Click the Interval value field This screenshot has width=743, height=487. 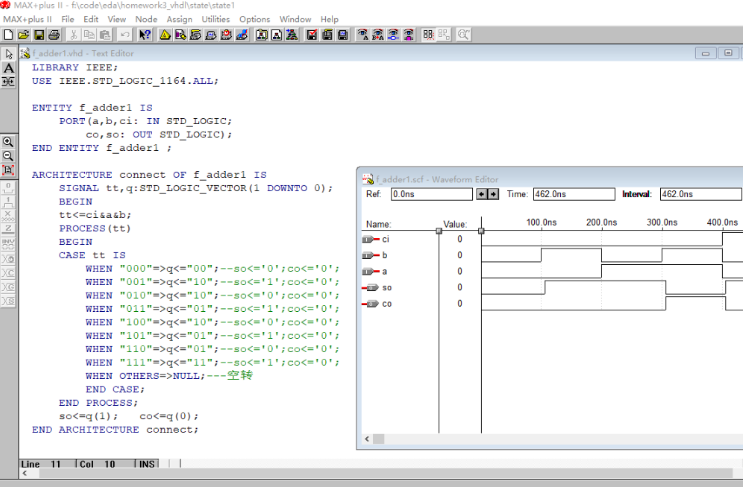point(698,194)
